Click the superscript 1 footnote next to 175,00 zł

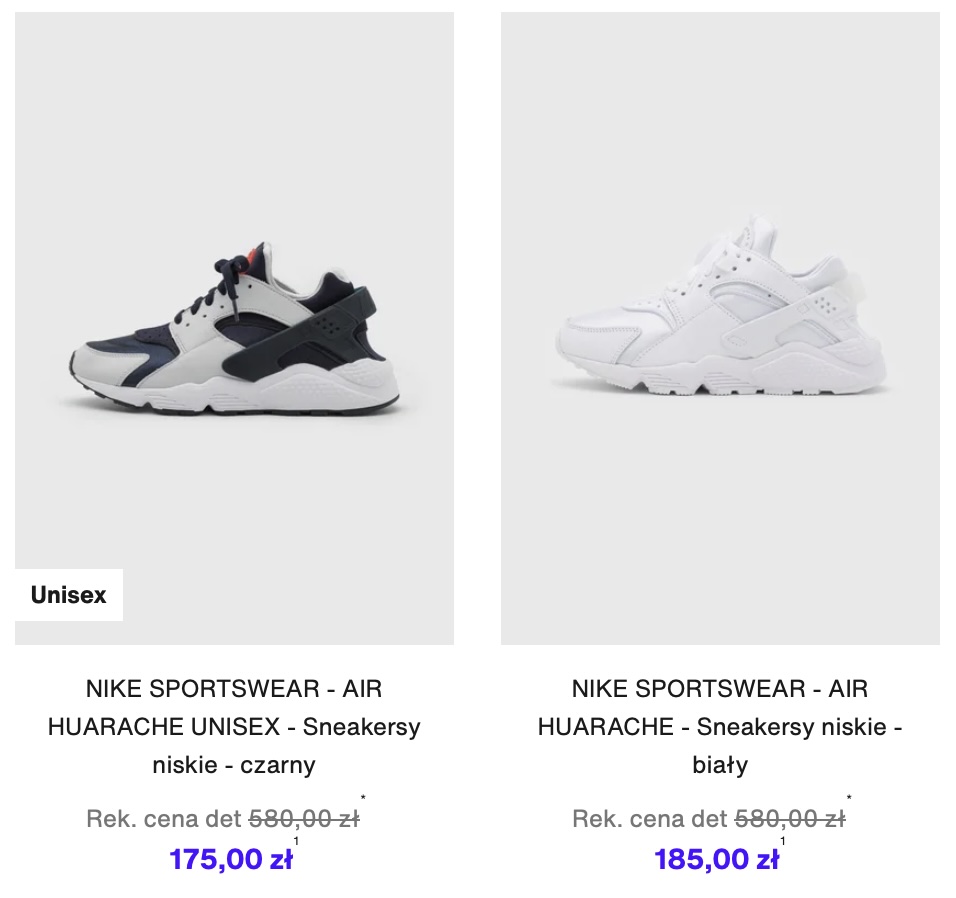pyautogui.click(x=296, y=841)
